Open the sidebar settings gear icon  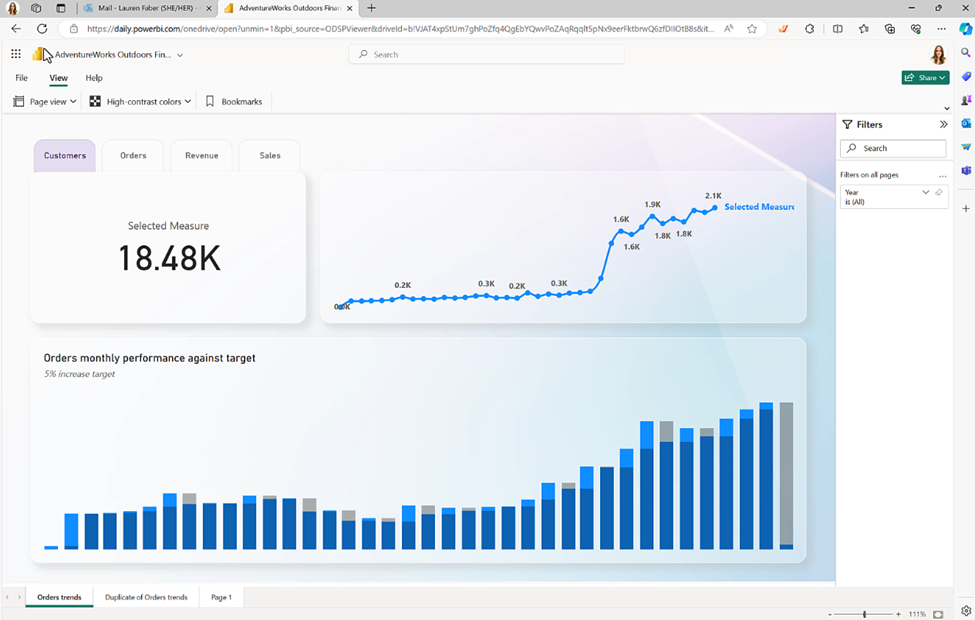click(x=966, y=611)
